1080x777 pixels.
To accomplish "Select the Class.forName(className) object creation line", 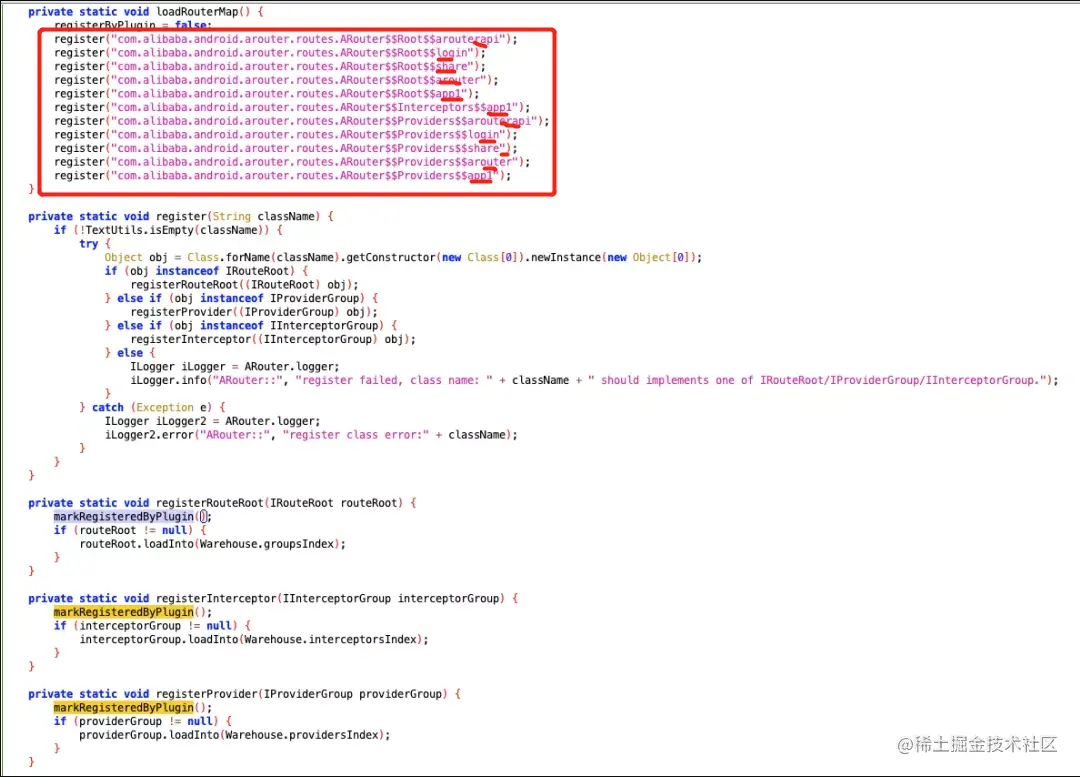I will tap(404, 258).
